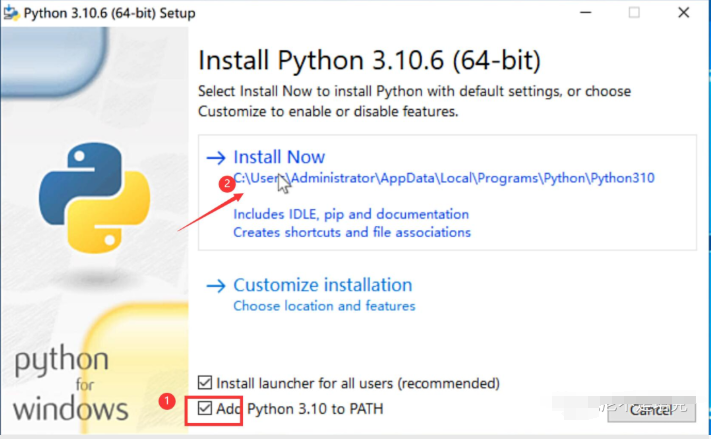The height and width of the screenshot is (439, 711).
Task: Click the disabled maximize button
Action: [x=634, y=13]
